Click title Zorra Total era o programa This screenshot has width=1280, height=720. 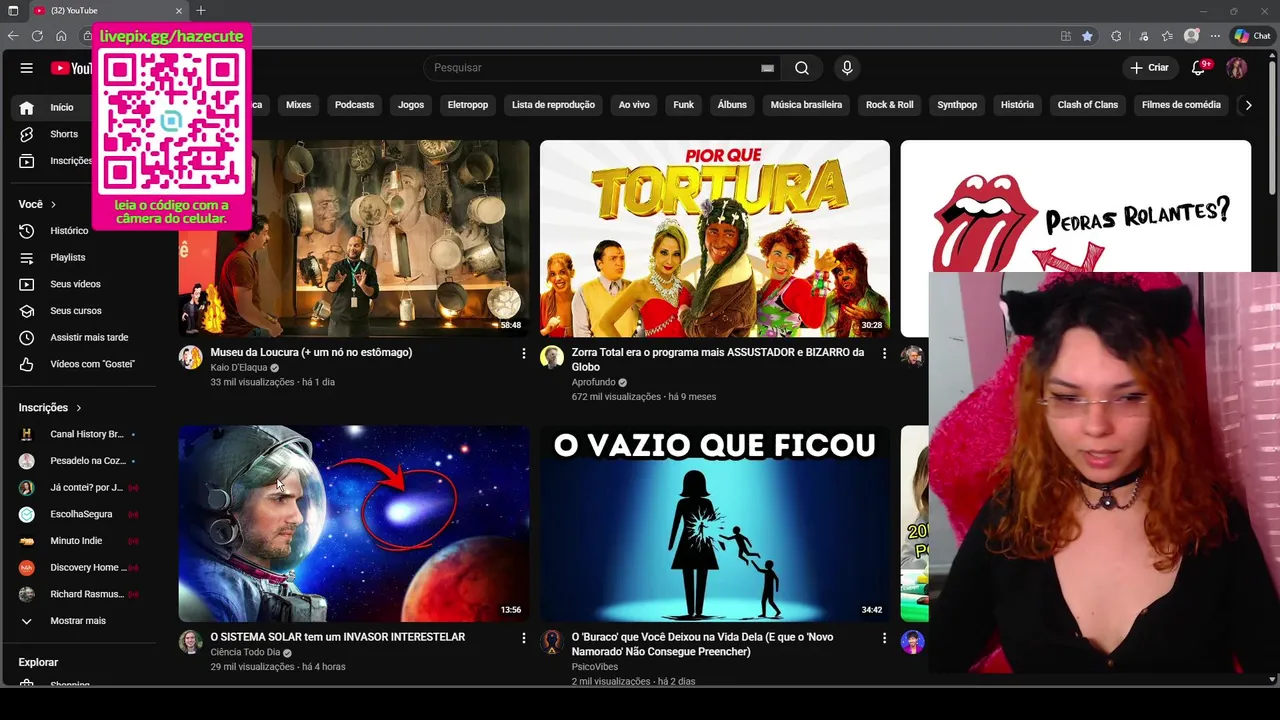[x=718, y=360]
